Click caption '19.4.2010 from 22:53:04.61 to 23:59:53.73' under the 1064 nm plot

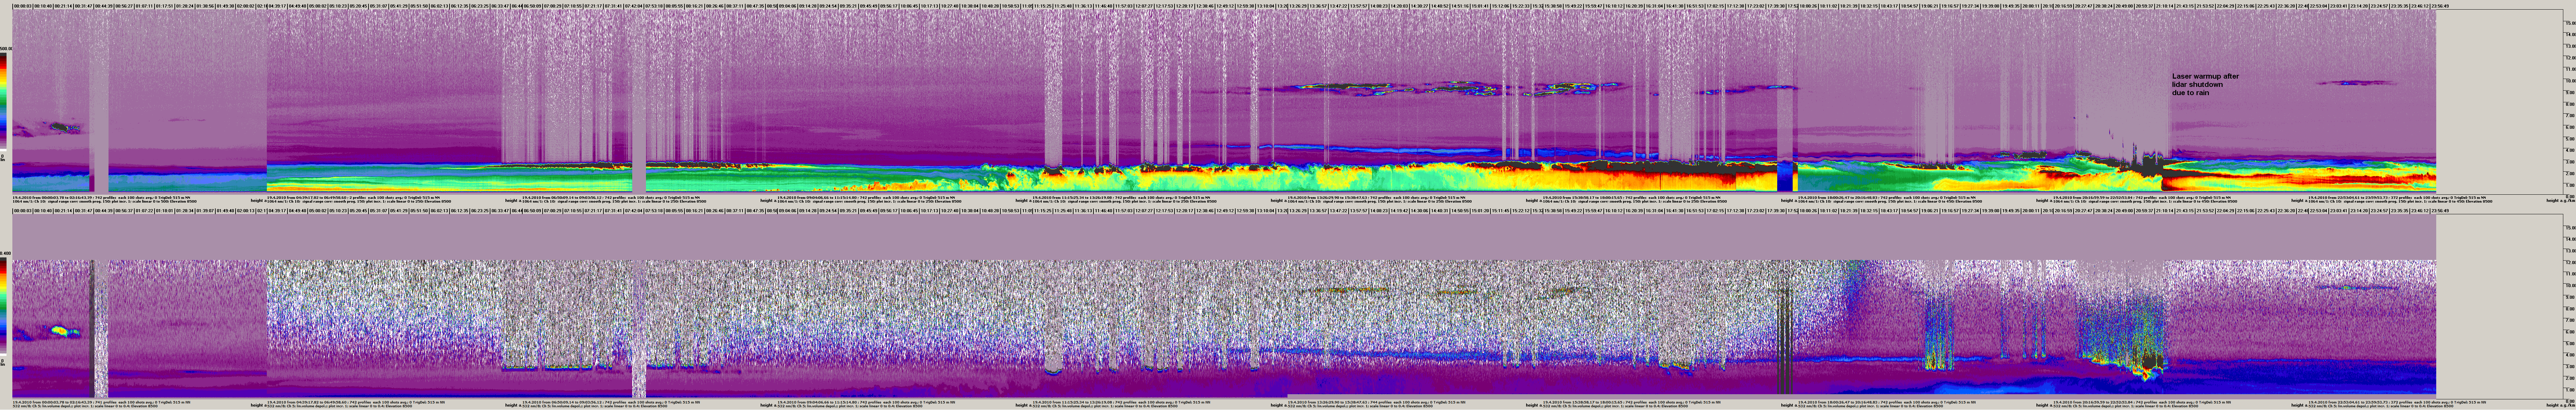pos(2348,198)
